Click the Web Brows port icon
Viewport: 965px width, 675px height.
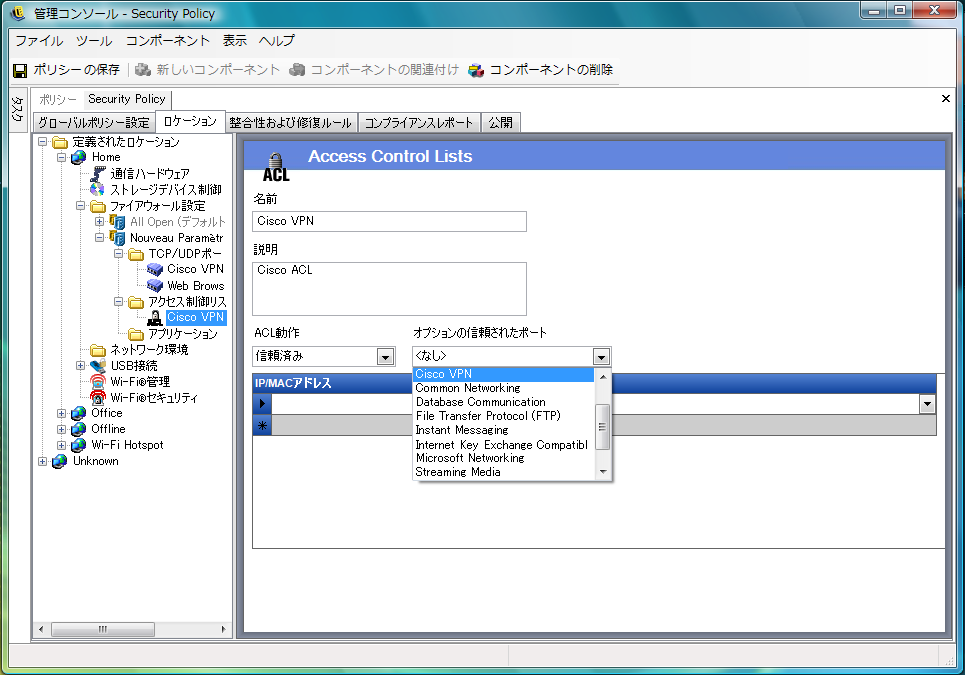pyautogui.click(x=155, y=286)
